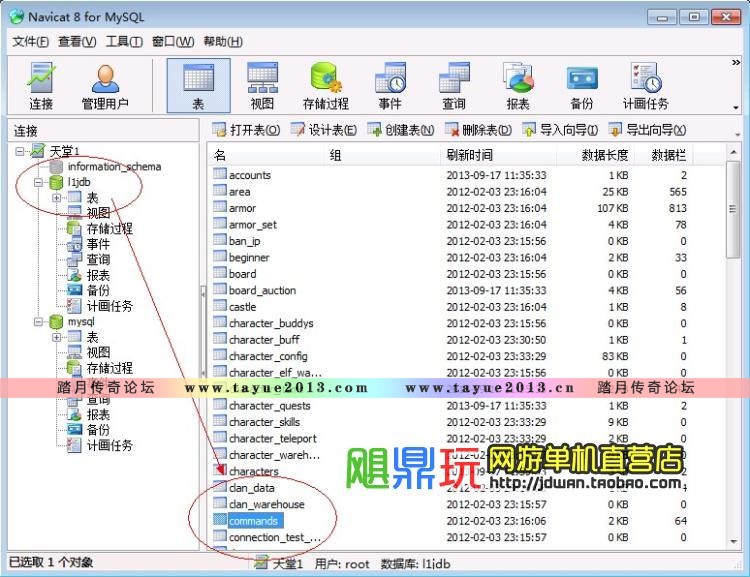Open 管理用户 (Manage Users) icon

tap(105, 86)
